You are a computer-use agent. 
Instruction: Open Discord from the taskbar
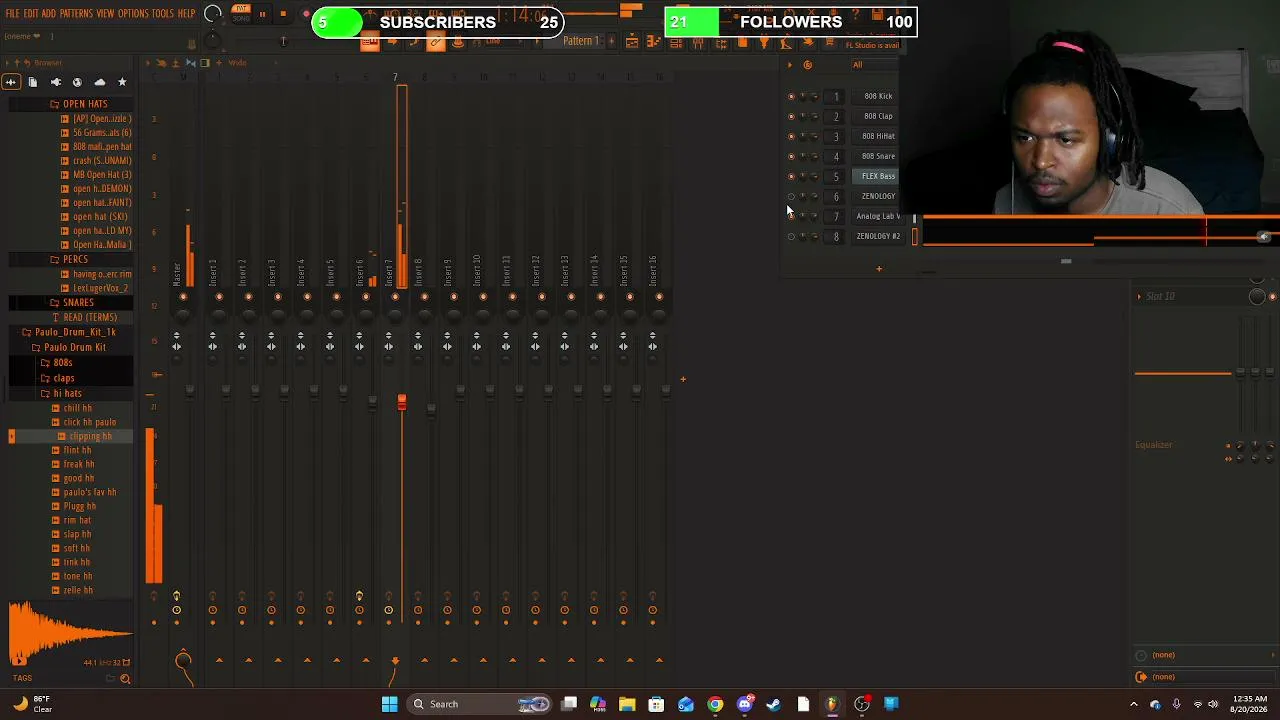[744, 704]
